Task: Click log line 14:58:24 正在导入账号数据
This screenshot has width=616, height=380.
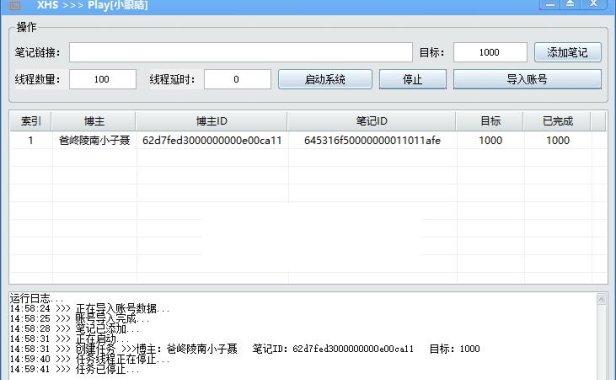Action: pyautogui.click(x=90, y=308)
